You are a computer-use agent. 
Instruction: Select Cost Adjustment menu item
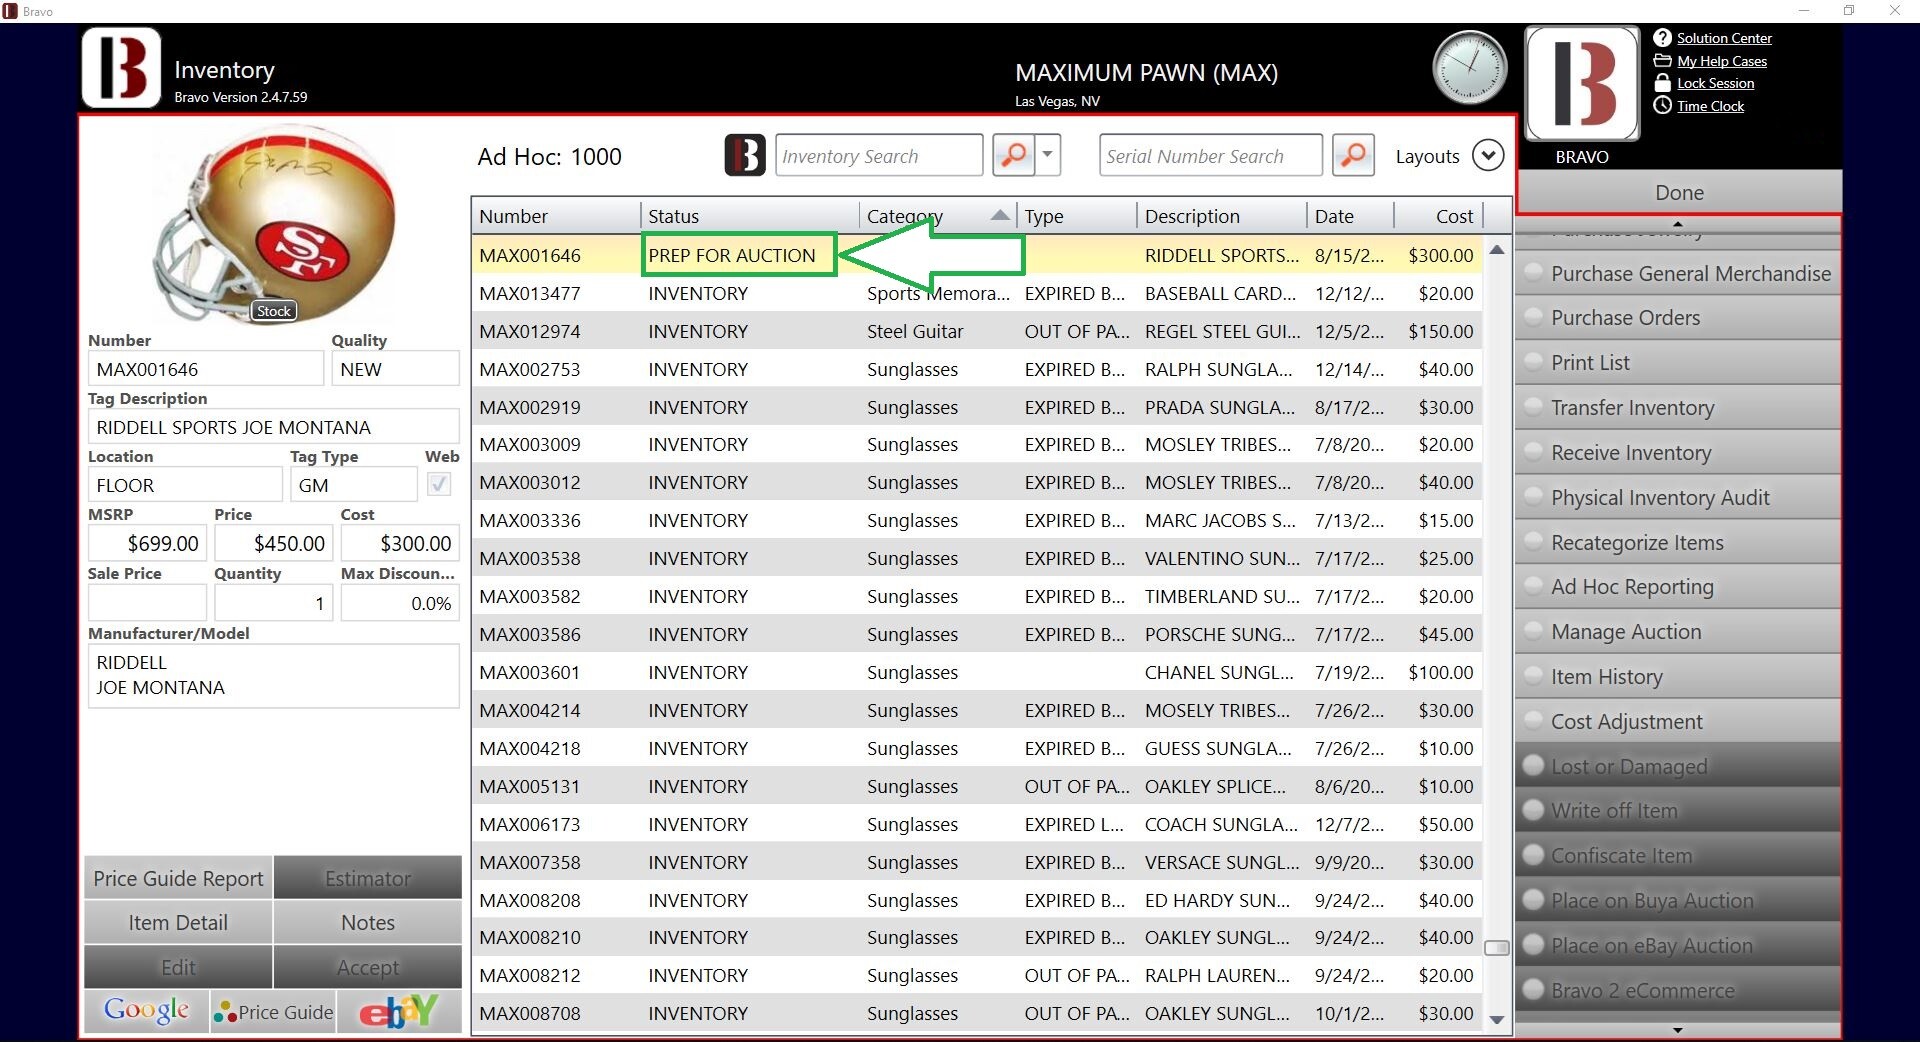tap(1678, 722)
